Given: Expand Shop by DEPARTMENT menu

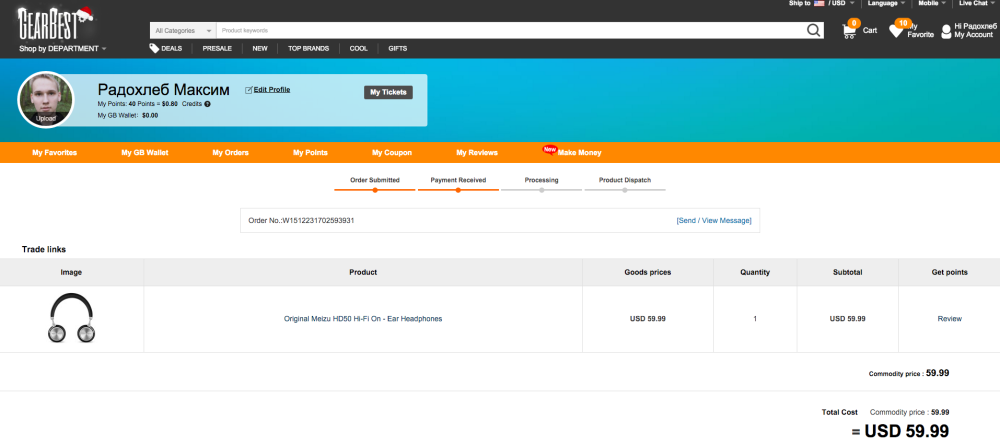Looking at the screenshot, I should (x=62, y=48).
